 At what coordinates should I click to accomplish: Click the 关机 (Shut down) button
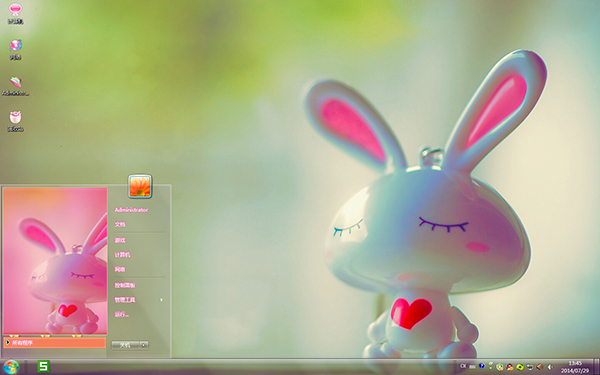[x=125, y=345]
